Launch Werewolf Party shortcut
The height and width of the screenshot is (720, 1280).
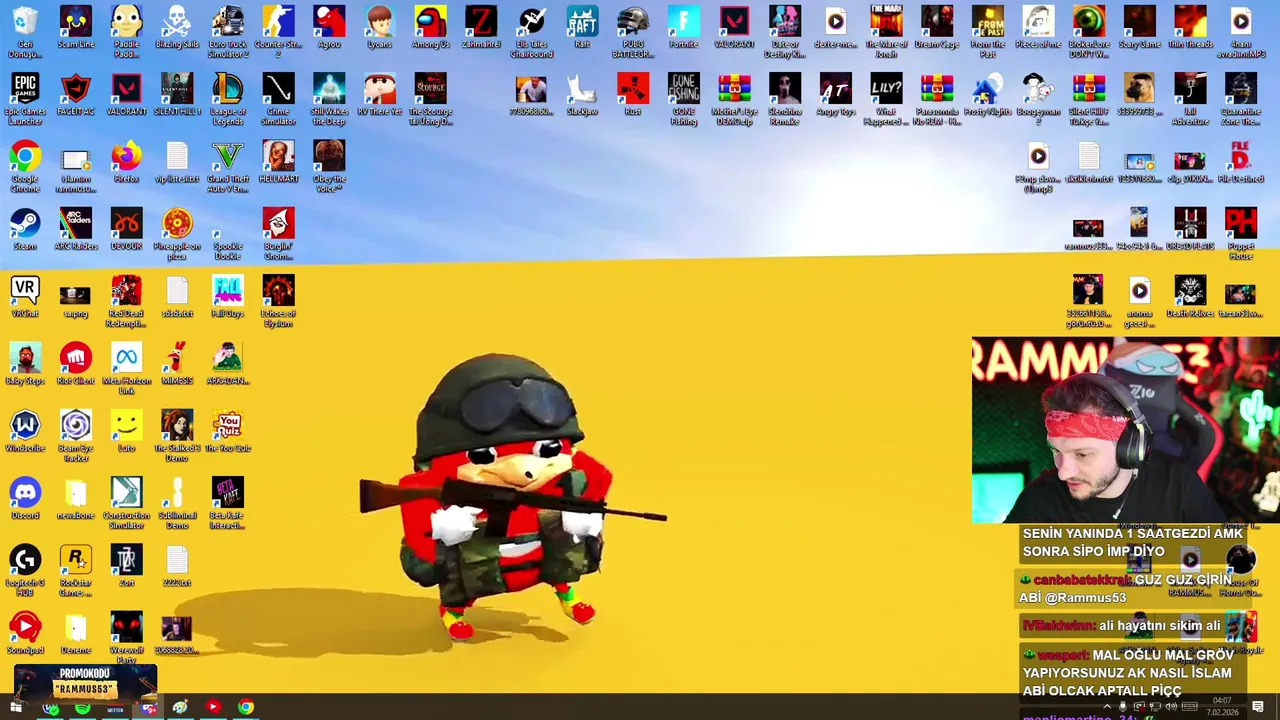point(126,636)
